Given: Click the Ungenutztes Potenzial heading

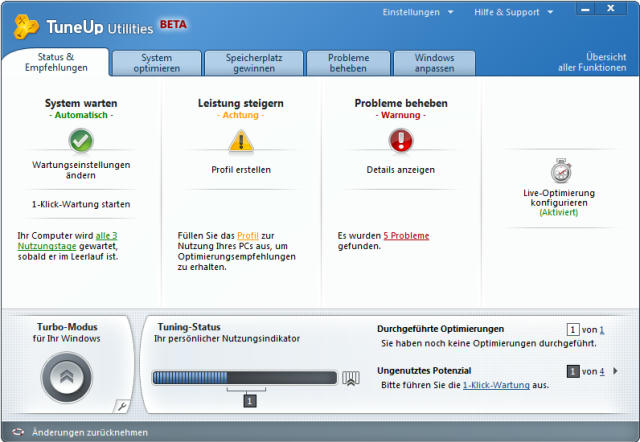Looking at the screenshot, I should 424,371.
